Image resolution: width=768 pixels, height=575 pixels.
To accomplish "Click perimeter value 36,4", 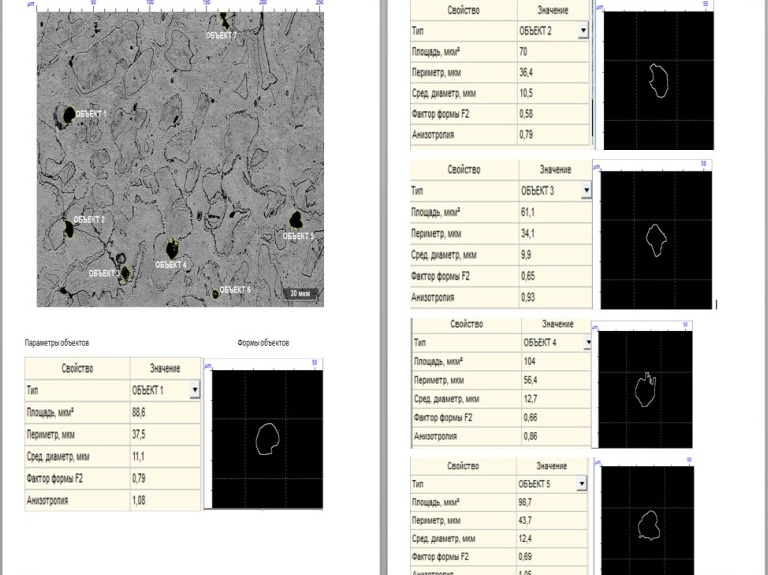I will [x=526, y=72].
